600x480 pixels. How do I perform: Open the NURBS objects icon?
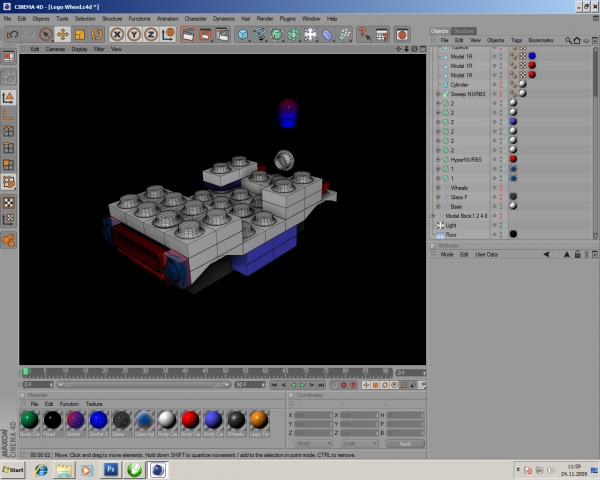[277, 35]
